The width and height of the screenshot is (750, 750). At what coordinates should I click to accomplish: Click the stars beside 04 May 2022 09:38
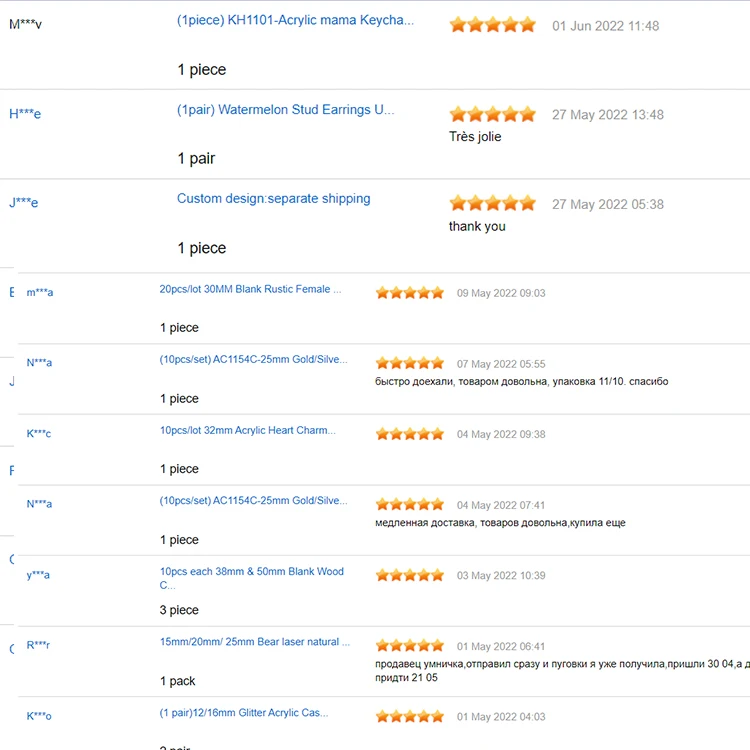point(410,434)
